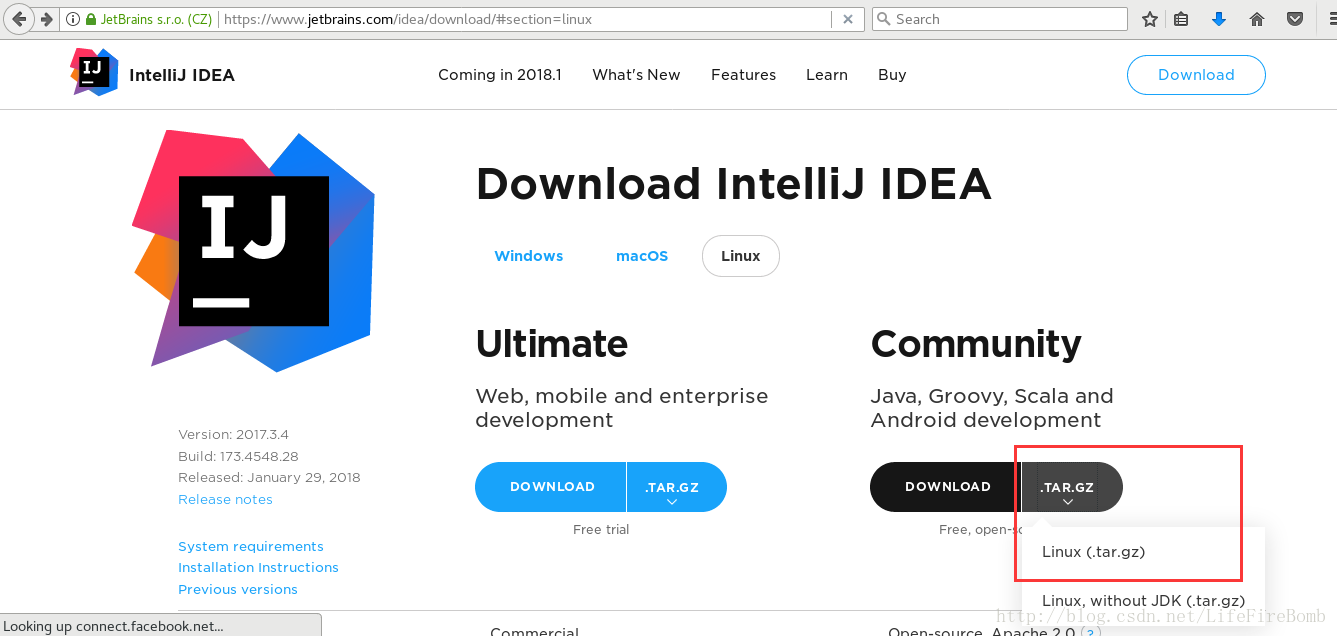Viewport: 1337px width, 636px height.
Task: Switch to the macOS platform tab
Action: coord(642,256)
